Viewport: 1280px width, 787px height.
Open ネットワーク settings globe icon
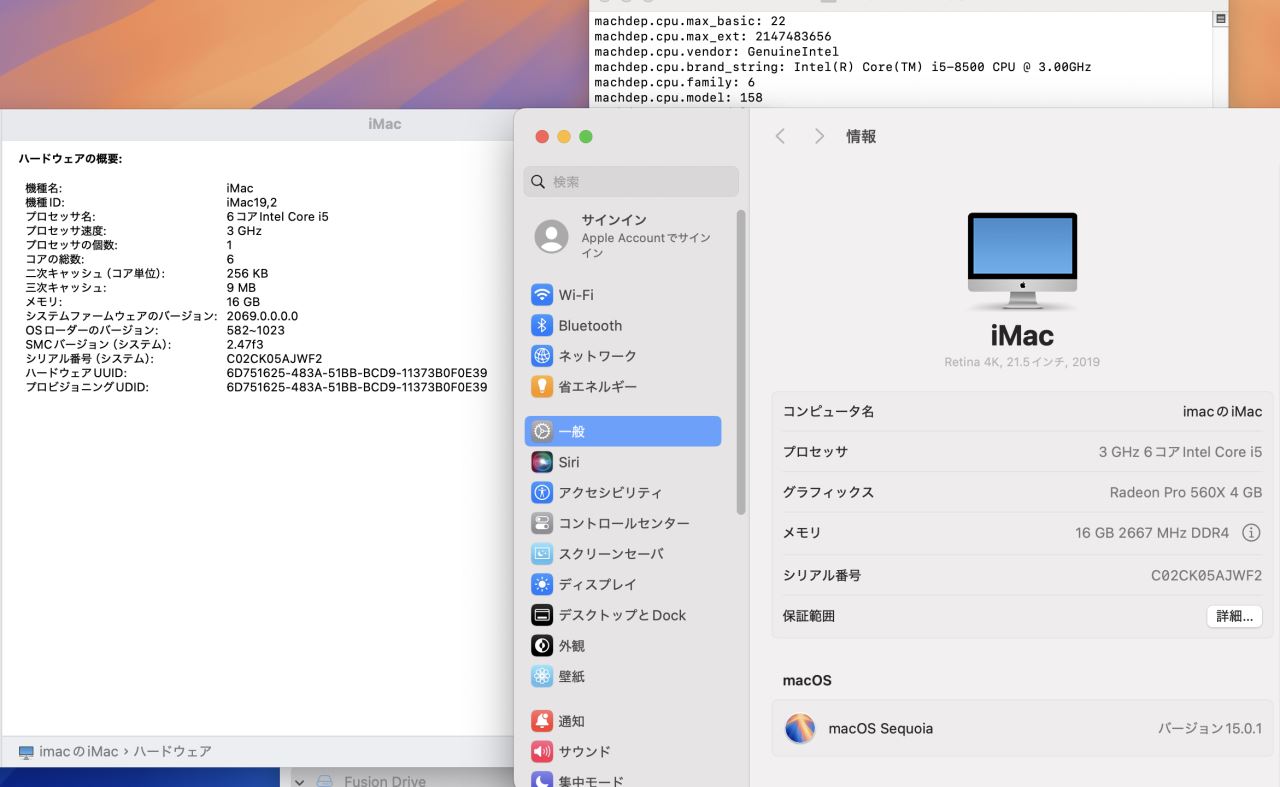point(542,356)
